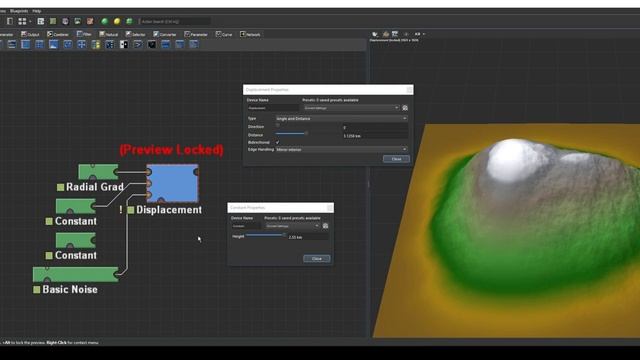Switch to the Converter device tab
The image size is (640, 360).
tap(164, 34)
